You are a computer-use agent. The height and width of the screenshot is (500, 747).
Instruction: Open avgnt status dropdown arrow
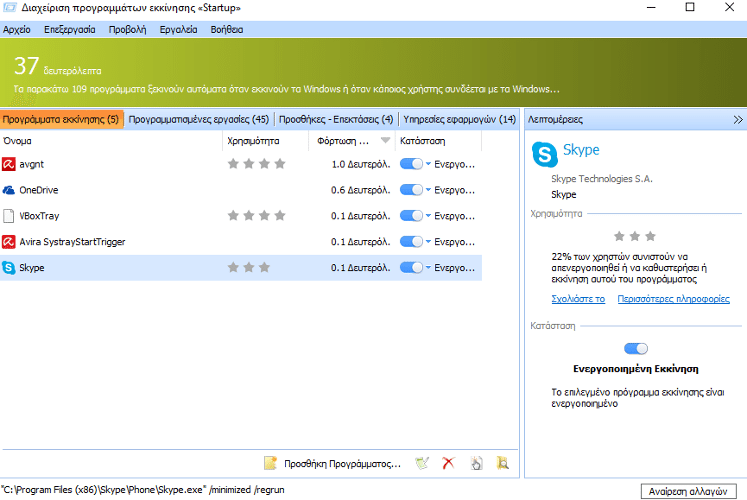click(x=428, y=164)
